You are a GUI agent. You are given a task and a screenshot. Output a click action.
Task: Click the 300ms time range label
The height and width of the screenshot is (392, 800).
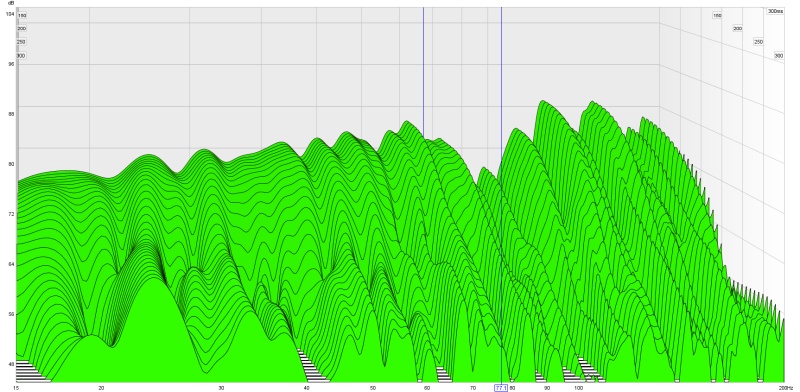pyautogui.click(x=775, y=11)
